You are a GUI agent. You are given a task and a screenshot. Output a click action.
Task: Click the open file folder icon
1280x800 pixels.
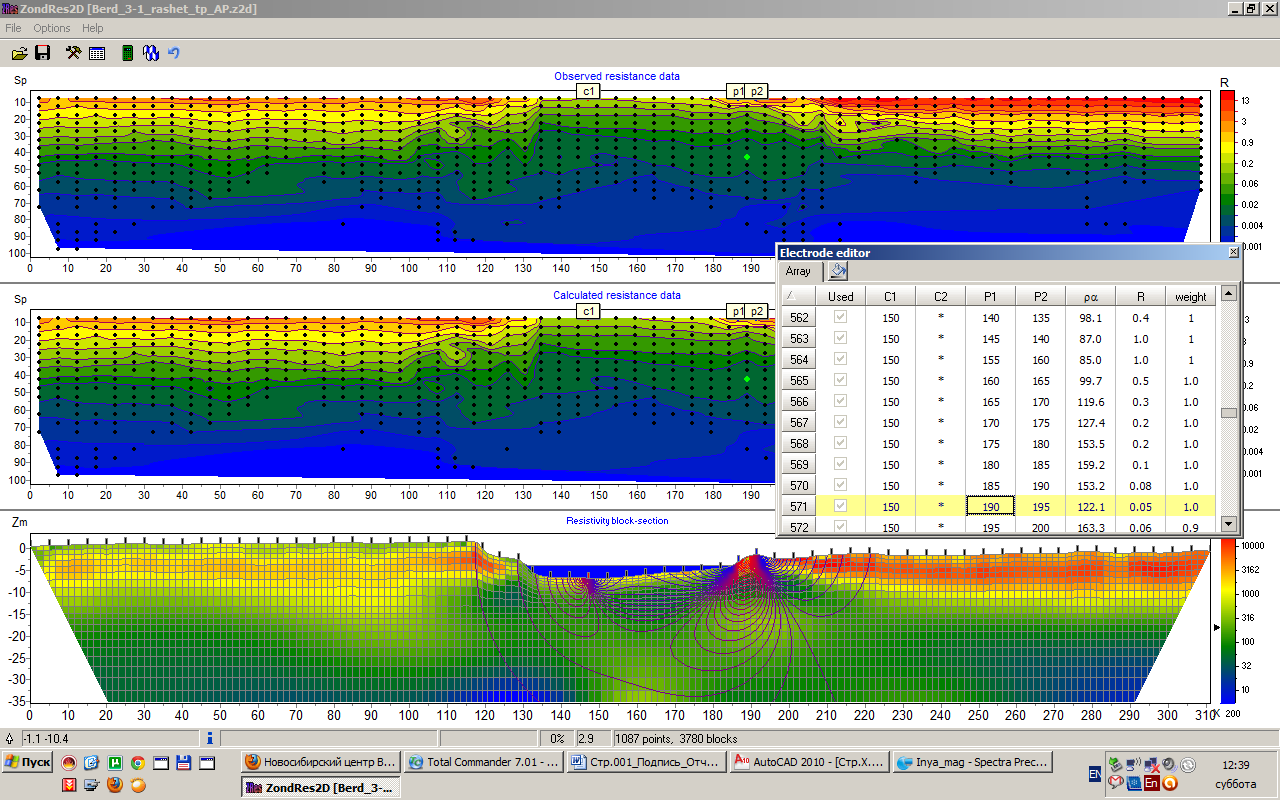click(x=19, y=53)
